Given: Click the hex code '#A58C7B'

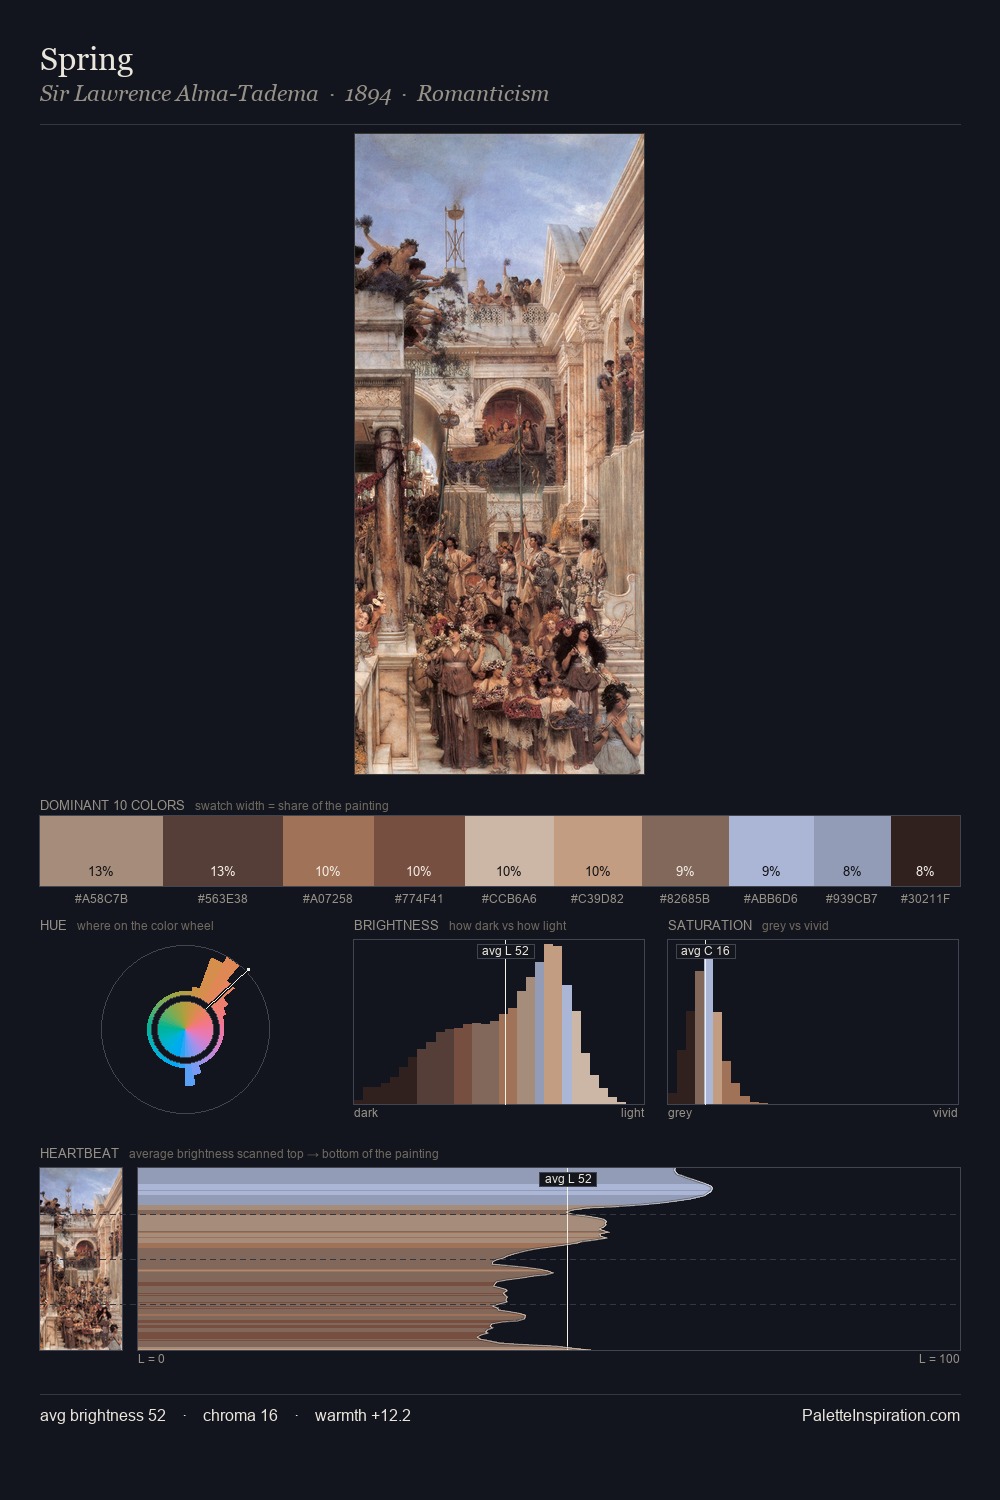Looking at the screenshot, I should 101,899.
